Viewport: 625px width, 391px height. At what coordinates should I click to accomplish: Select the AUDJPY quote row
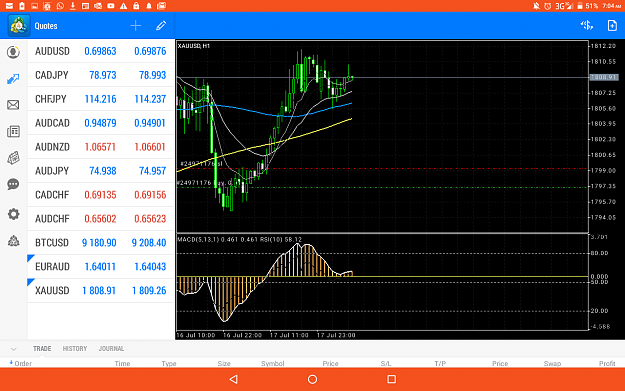(x=101, y=171)
